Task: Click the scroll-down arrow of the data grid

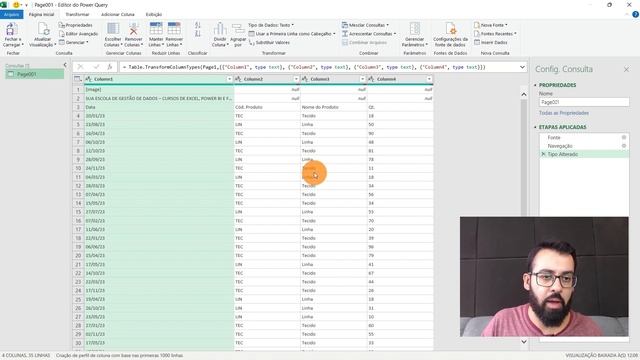Action: 524,342
